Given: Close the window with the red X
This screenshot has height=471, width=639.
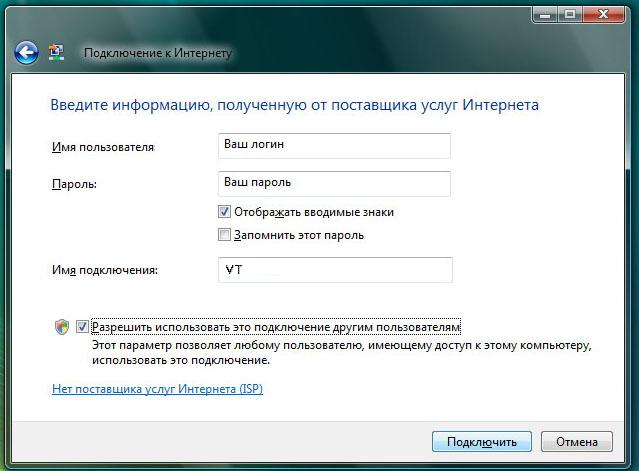Looking at the screenshot, I should coord(605,14).
